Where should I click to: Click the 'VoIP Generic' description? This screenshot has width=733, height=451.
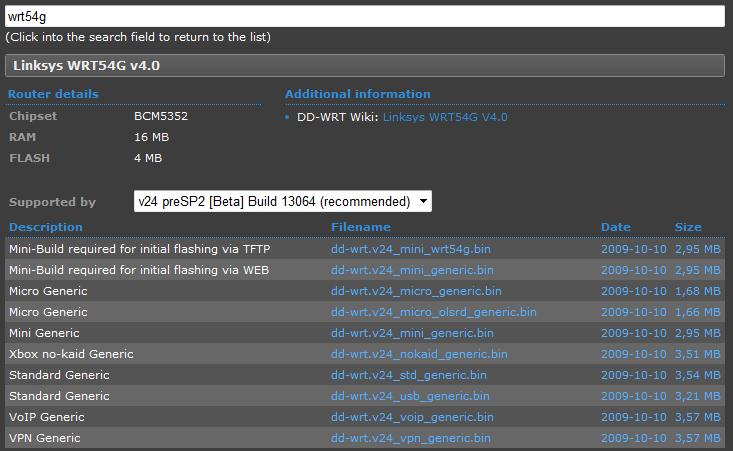(x=47, y=417)
